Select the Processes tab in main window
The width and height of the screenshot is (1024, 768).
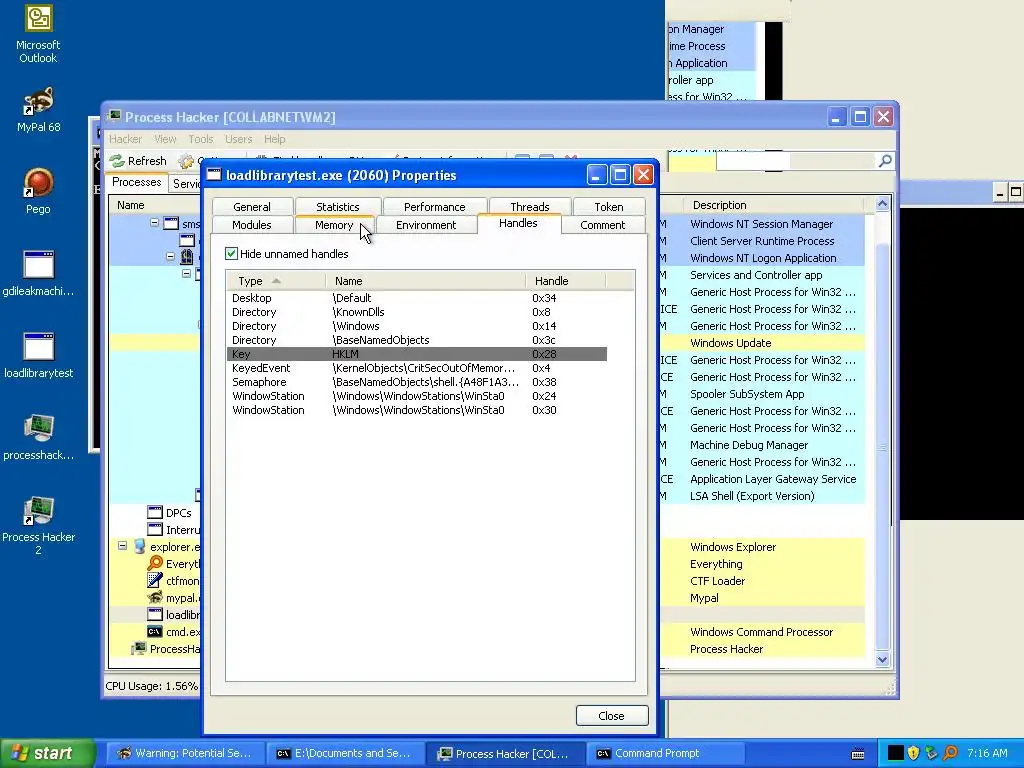pos(136,182)
